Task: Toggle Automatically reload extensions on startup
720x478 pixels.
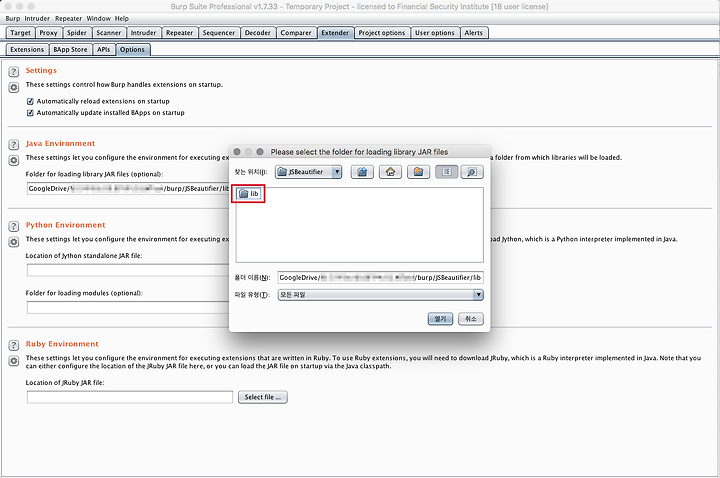Action: pyautogui.click(x=30, y=101)
